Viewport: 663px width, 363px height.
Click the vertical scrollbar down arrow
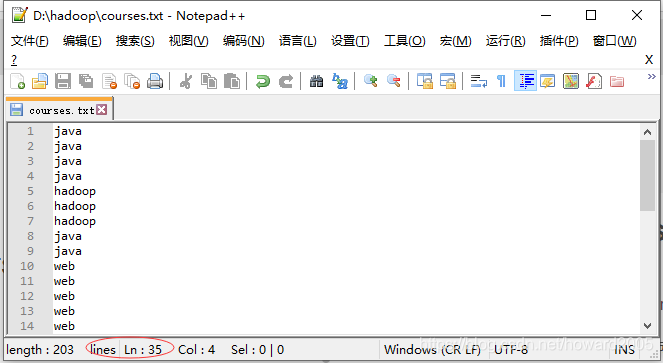pyautogui.click(x=647, y=326)
